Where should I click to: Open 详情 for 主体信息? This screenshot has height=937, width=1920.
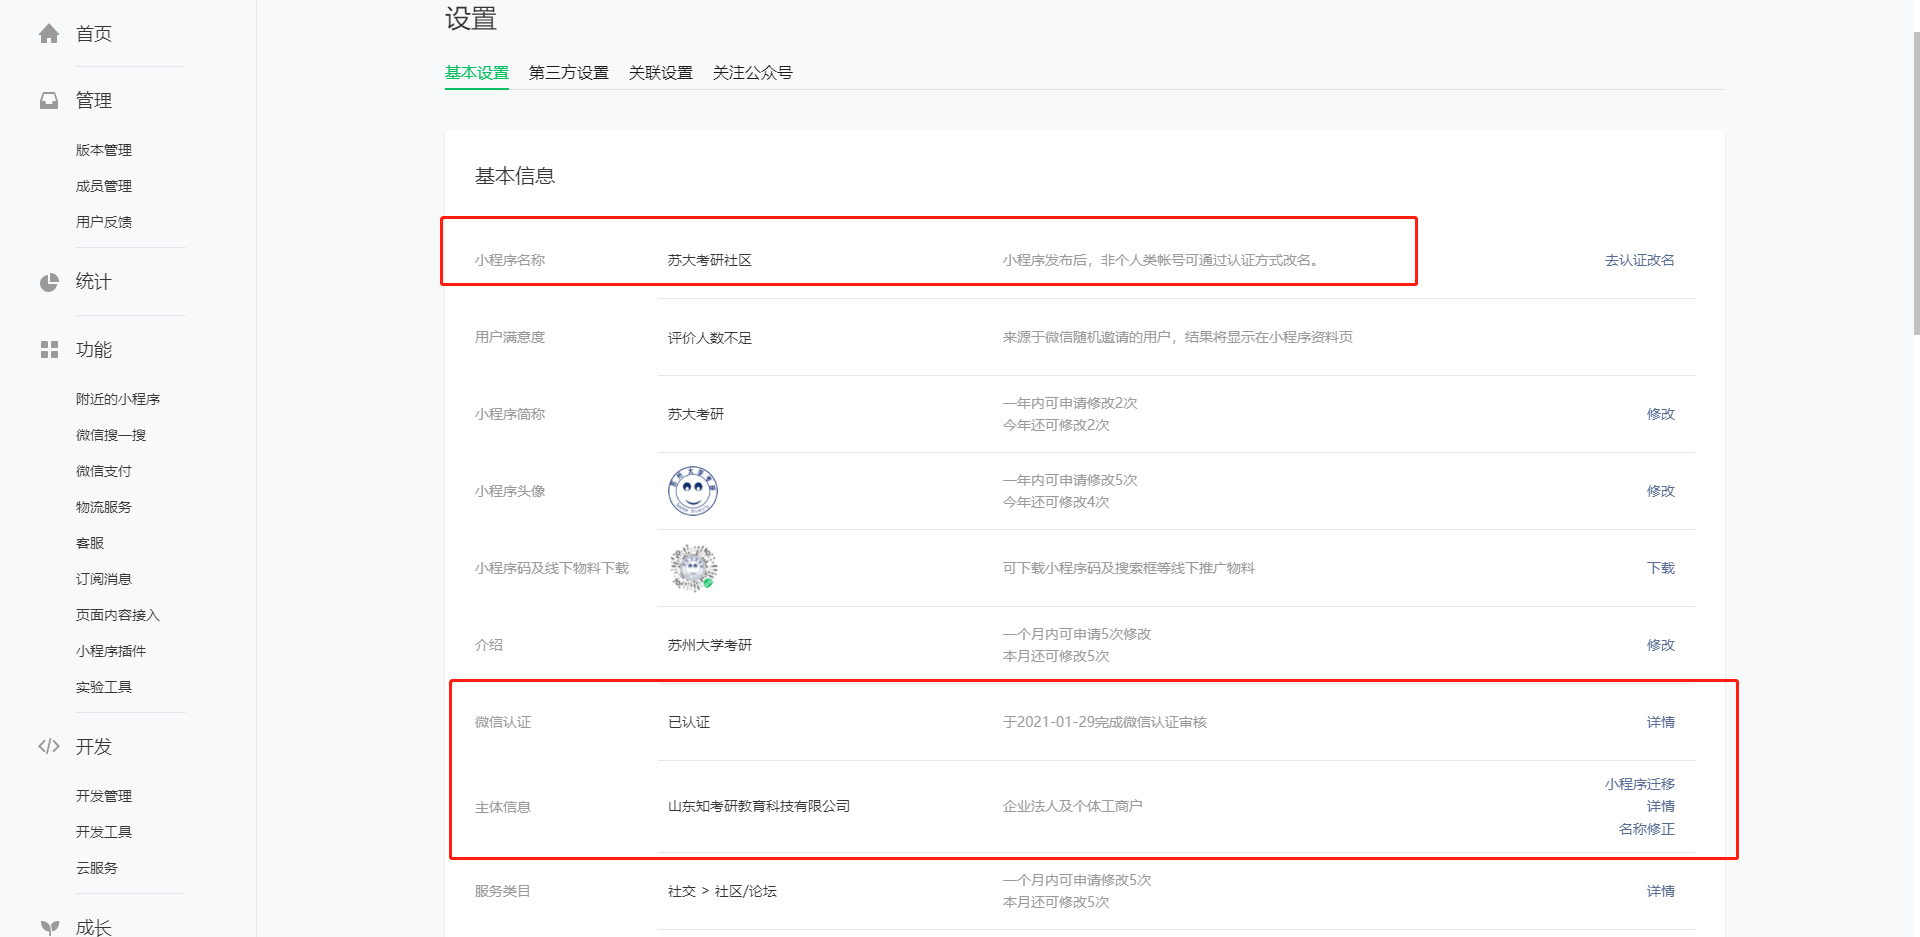[1661, 806]
